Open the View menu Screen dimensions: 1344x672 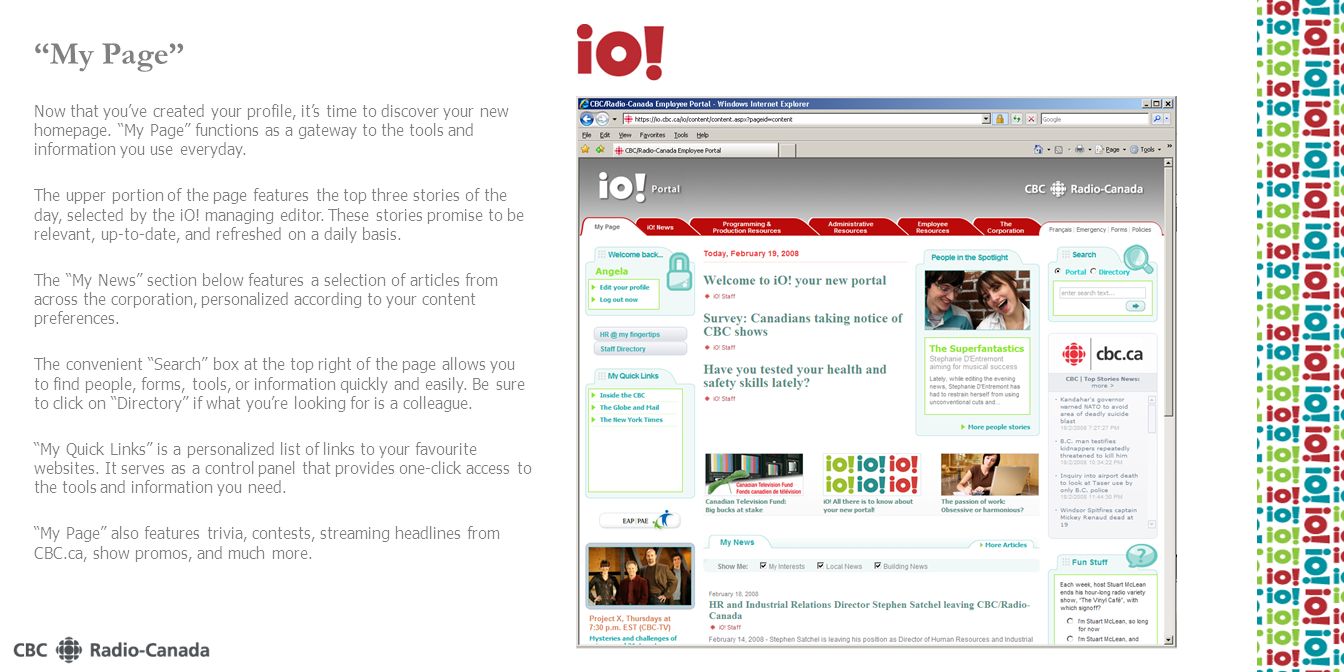pyautogui.click(x=625, y=135)
